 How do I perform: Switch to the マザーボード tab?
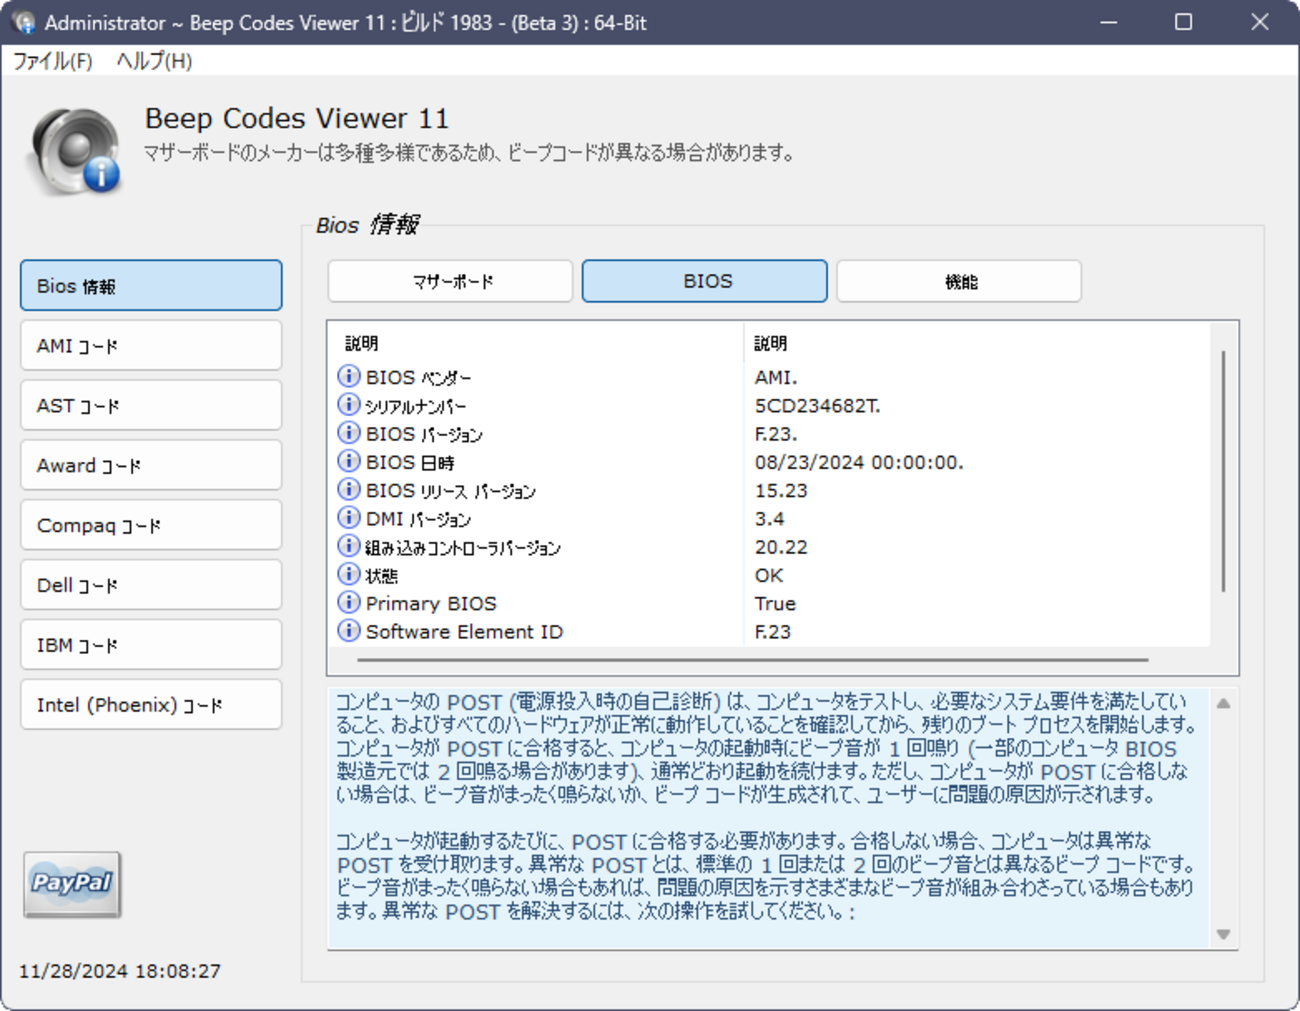coord(450,281)
